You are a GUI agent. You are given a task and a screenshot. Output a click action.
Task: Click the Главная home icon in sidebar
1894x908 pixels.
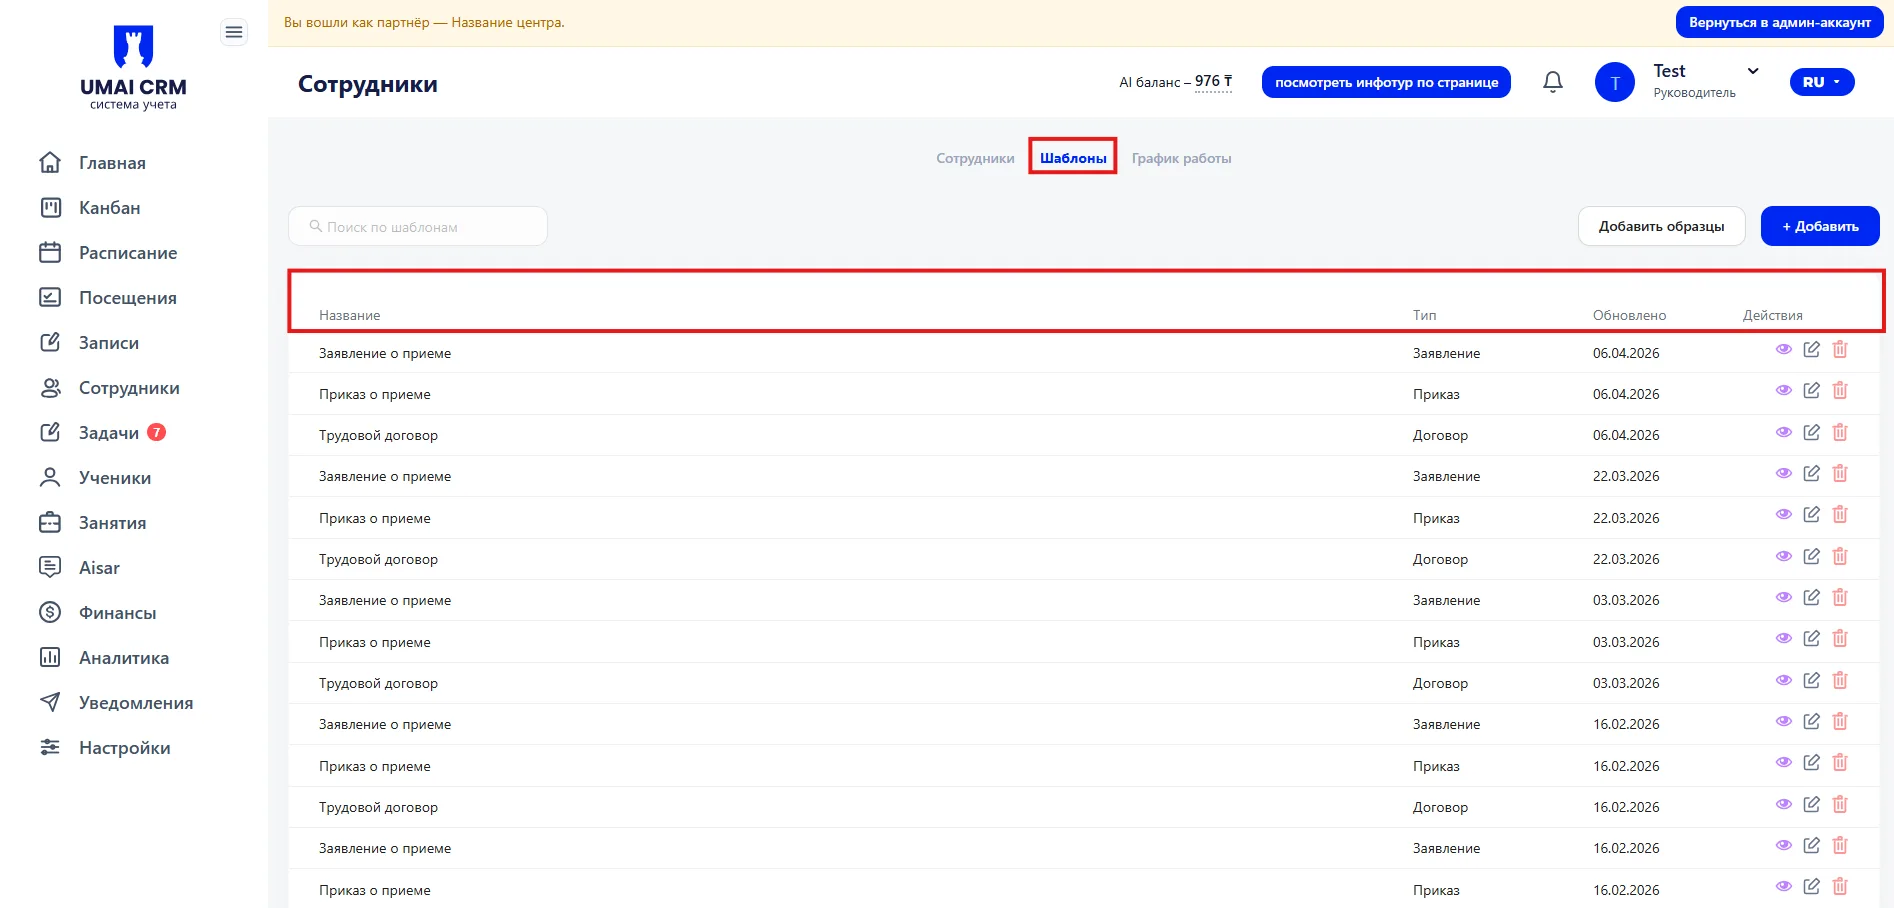tap(50, 162)
